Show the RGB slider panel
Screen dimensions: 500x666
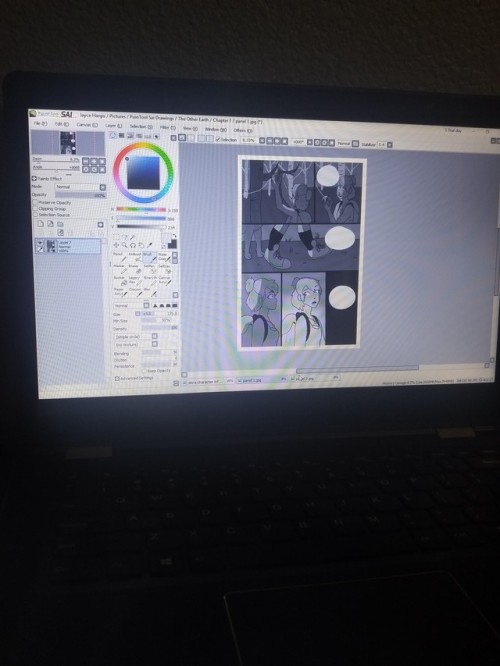click(121, 135)
